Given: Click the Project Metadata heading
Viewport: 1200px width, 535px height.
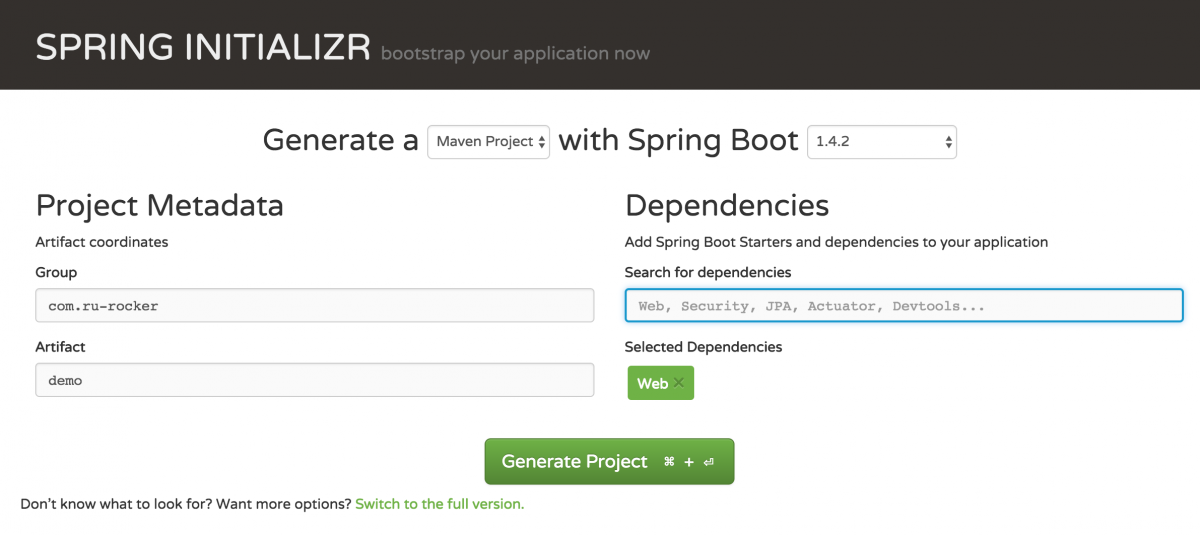Looking at the screenshot, I should click(159, 205).
